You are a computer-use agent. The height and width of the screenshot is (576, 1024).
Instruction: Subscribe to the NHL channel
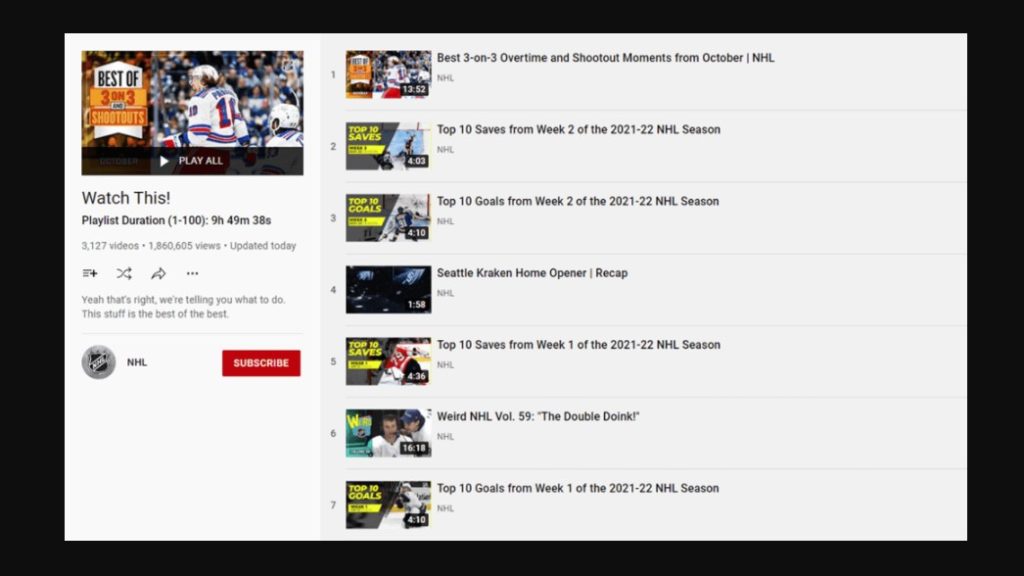coord(261,363)
